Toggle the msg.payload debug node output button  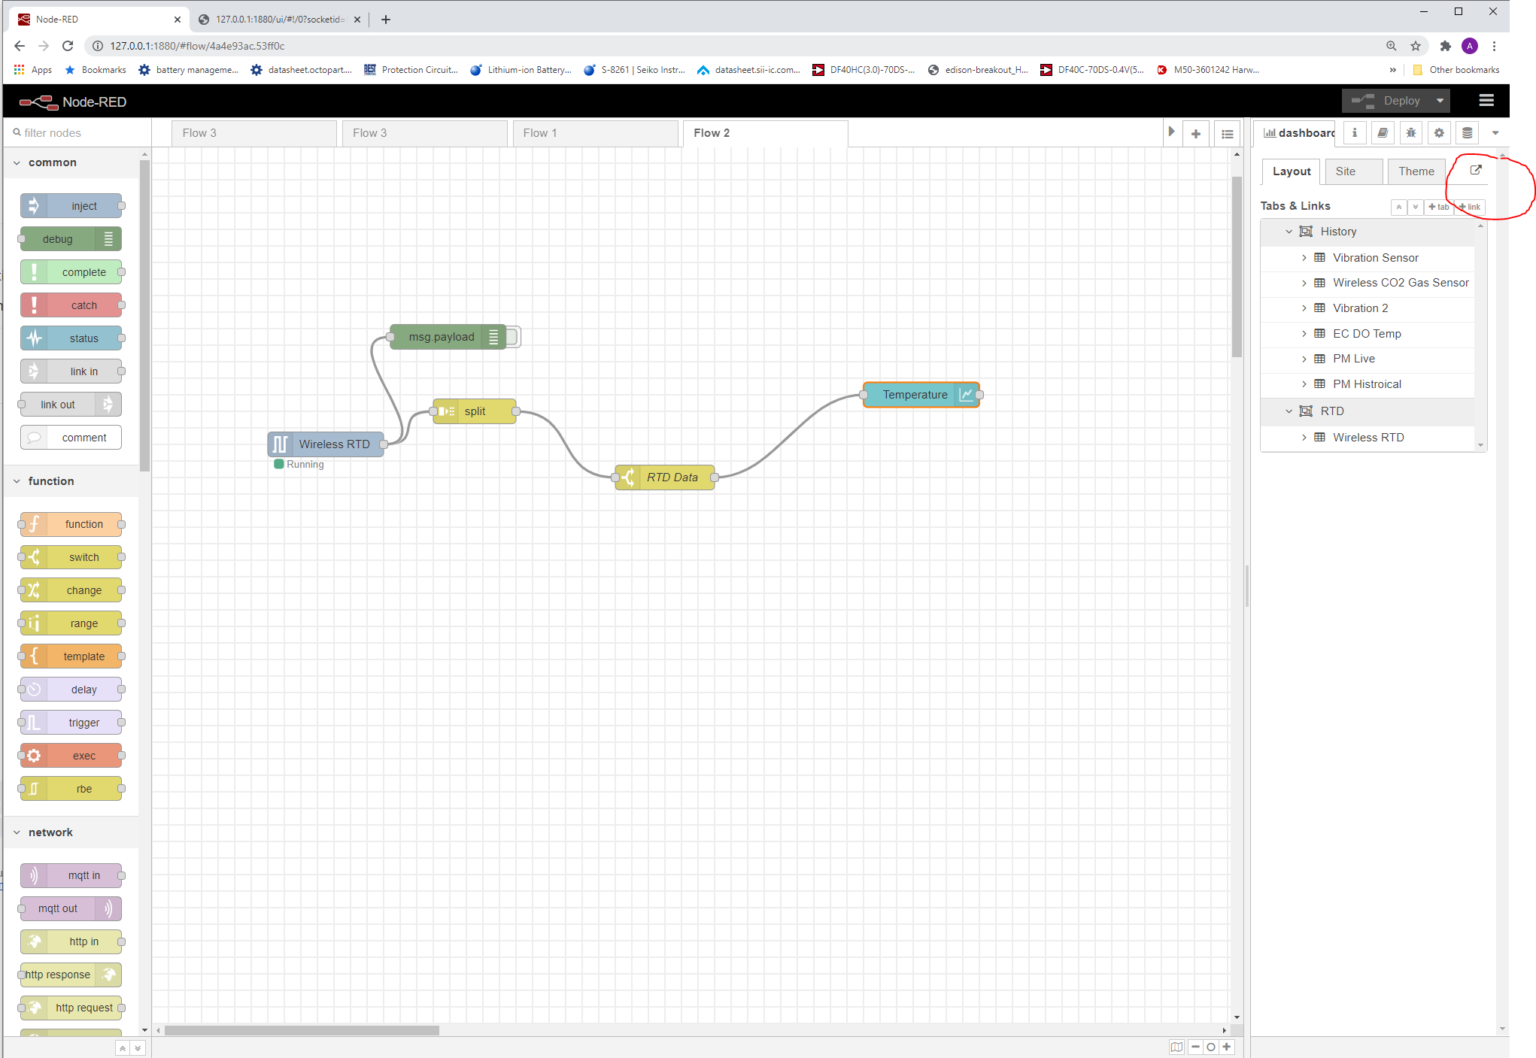513,337
